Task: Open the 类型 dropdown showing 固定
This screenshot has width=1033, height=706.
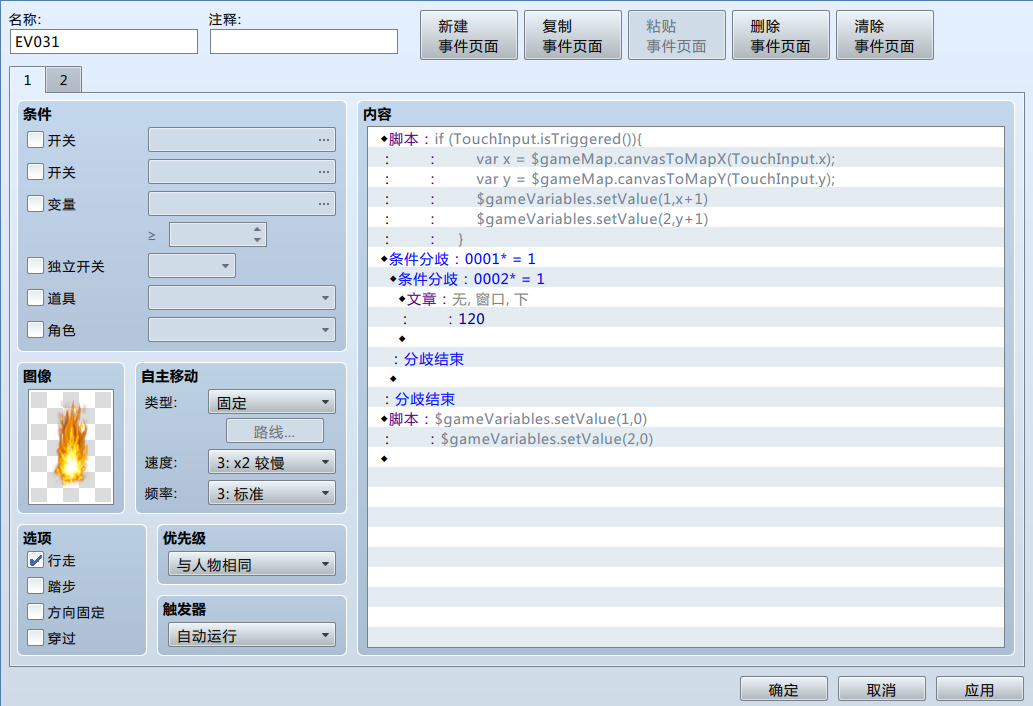Action: [271, 402]
